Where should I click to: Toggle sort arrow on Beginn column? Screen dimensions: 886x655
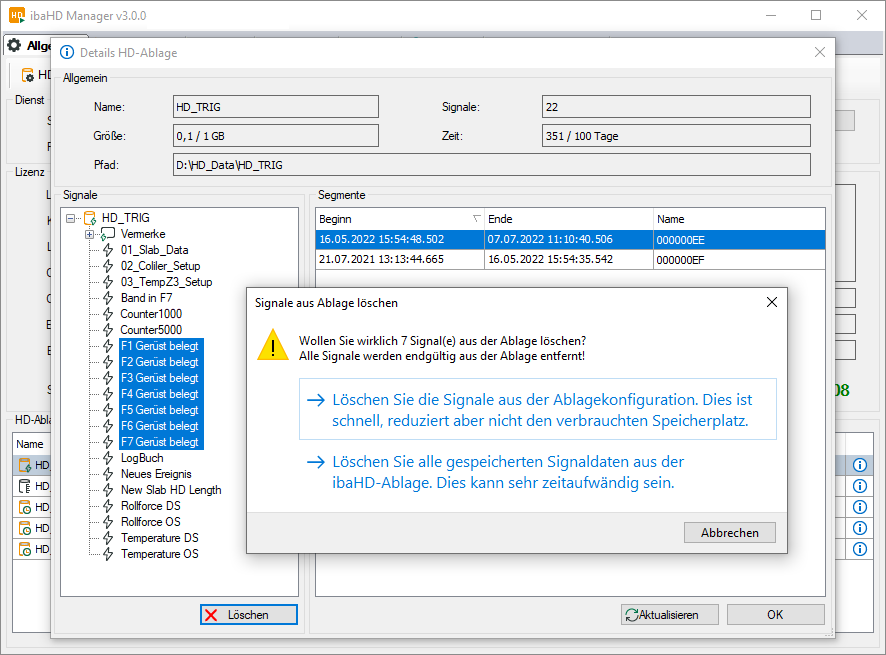(476, 219)
